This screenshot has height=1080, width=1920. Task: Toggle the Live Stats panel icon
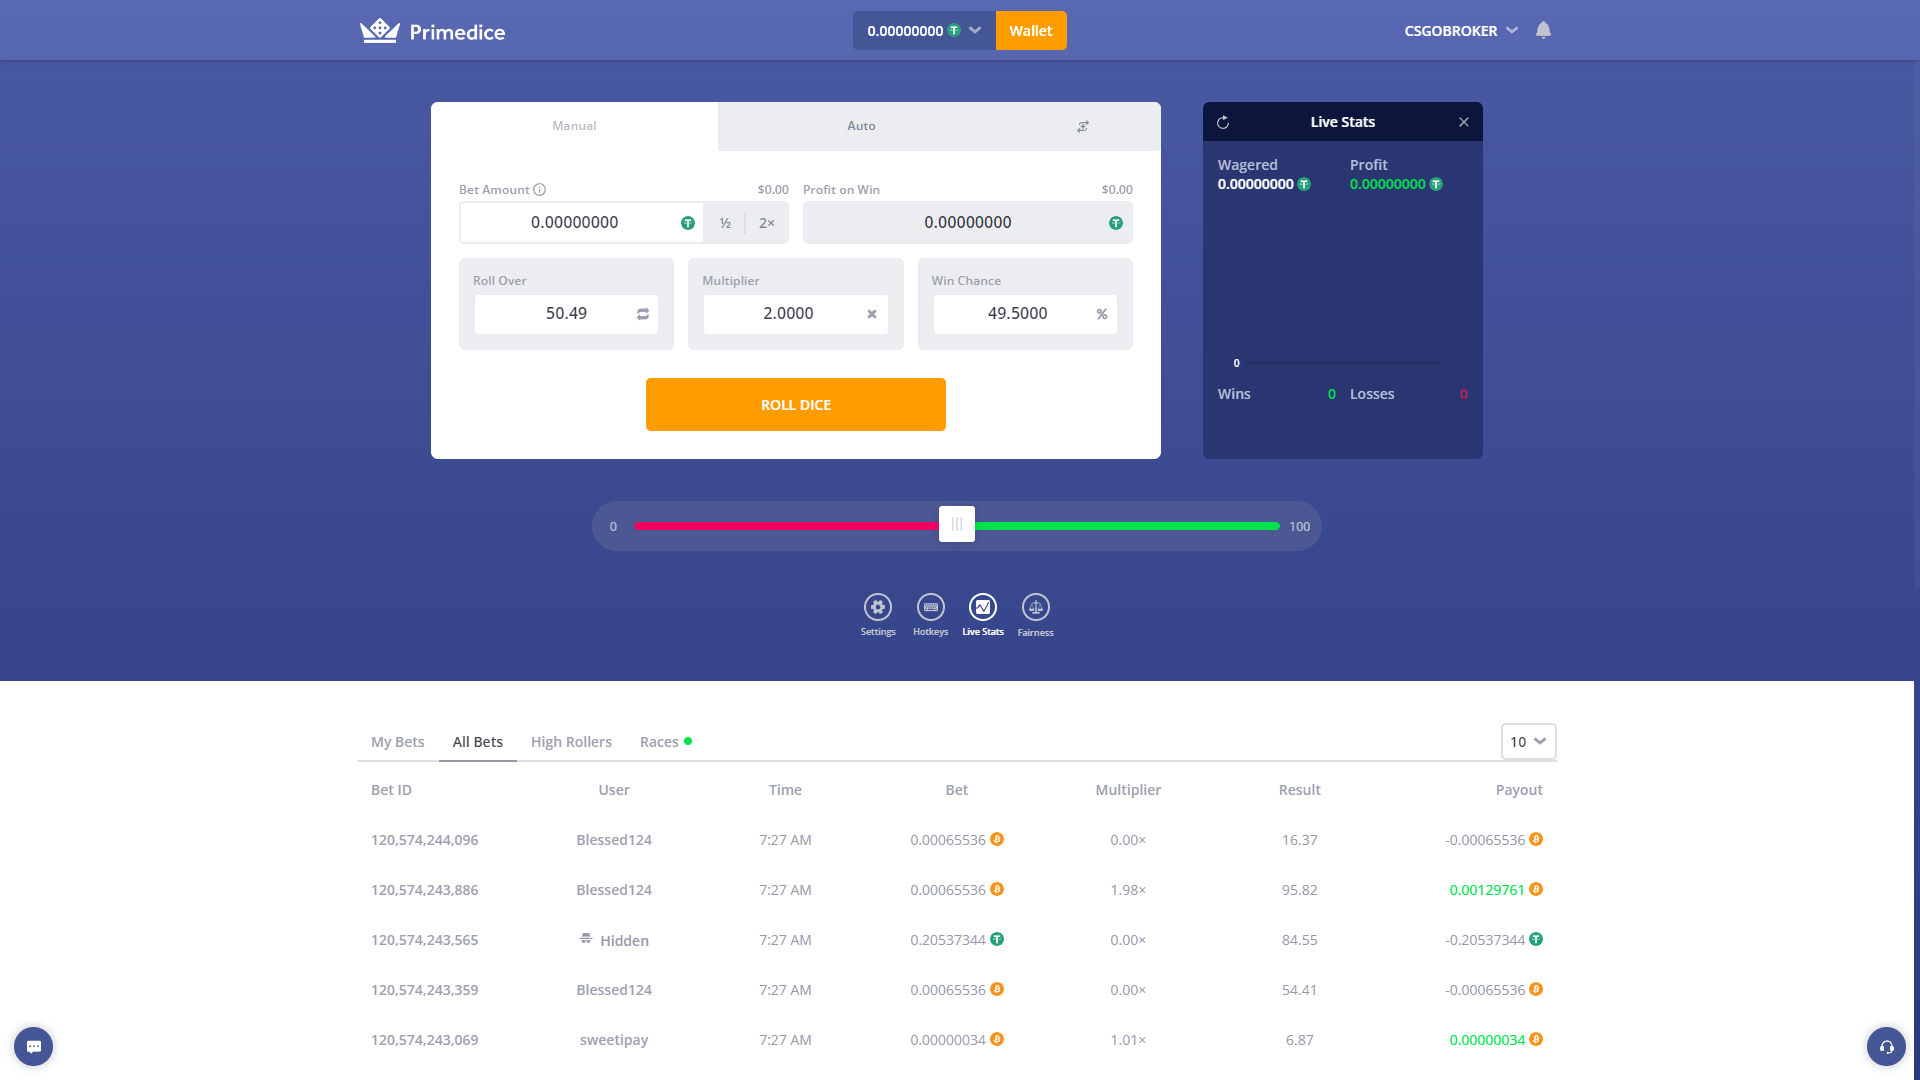[982, 607]
